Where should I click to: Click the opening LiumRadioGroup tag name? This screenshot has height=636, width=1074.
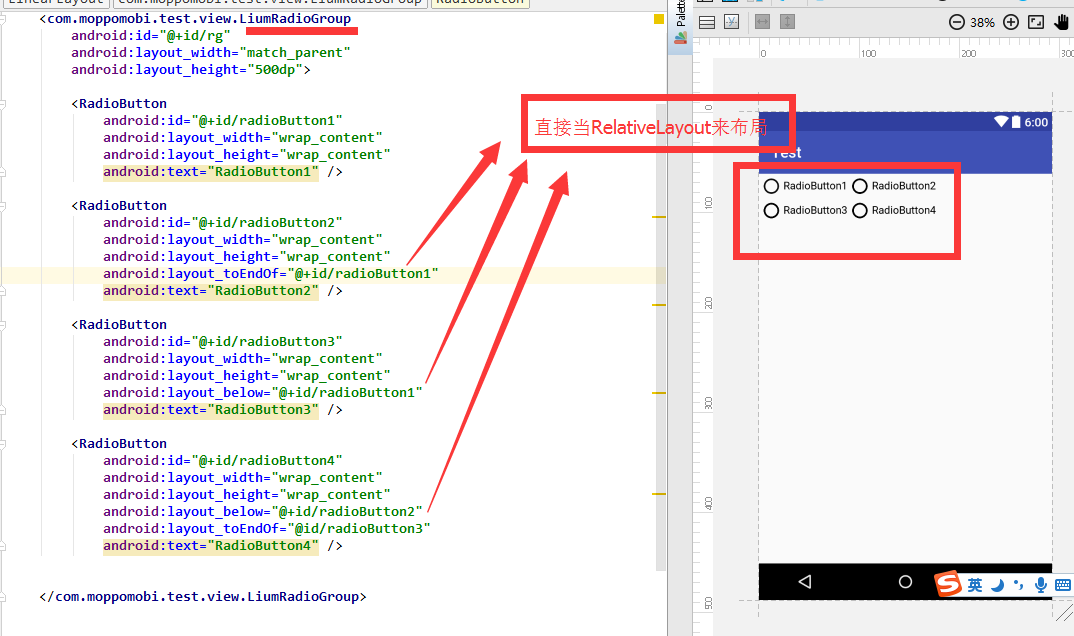click(x=199, y=19)
